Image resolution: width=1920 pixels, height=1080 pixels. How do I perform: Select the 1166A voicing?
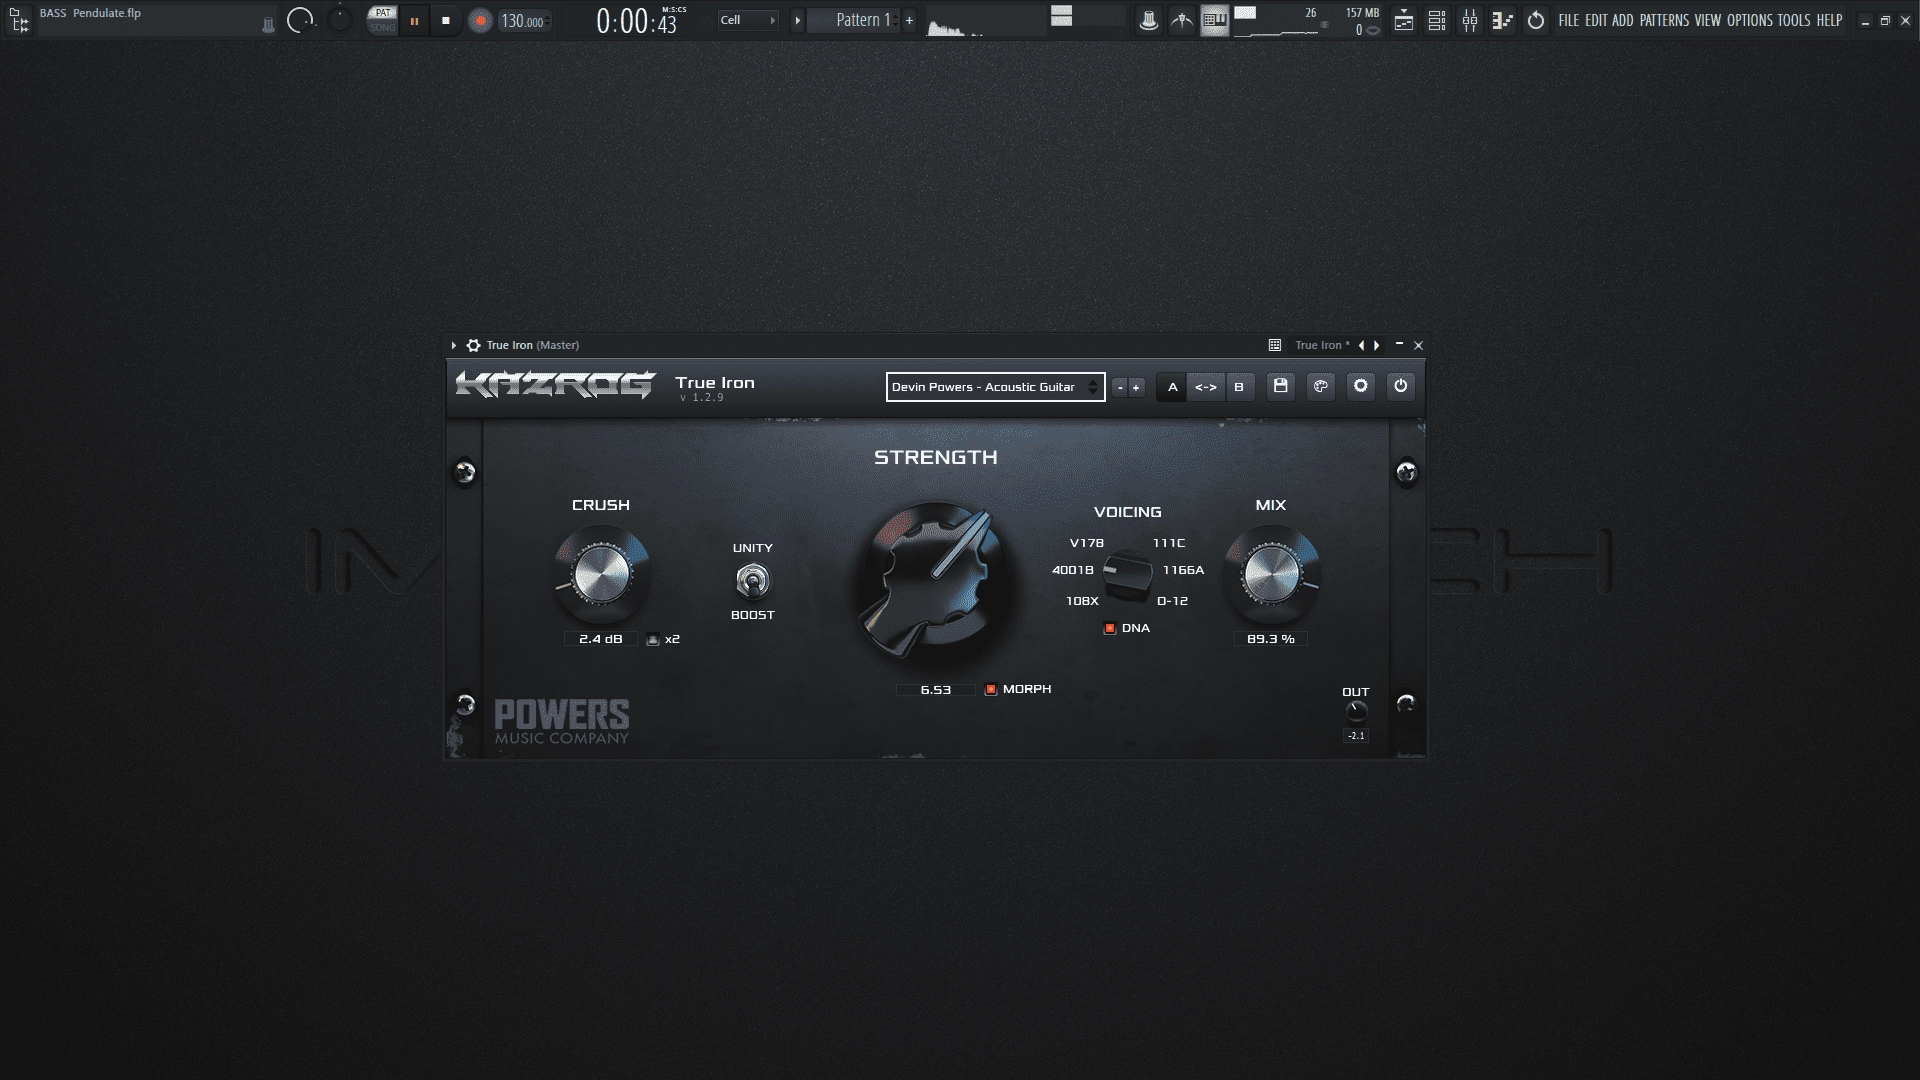point(1183,570)
